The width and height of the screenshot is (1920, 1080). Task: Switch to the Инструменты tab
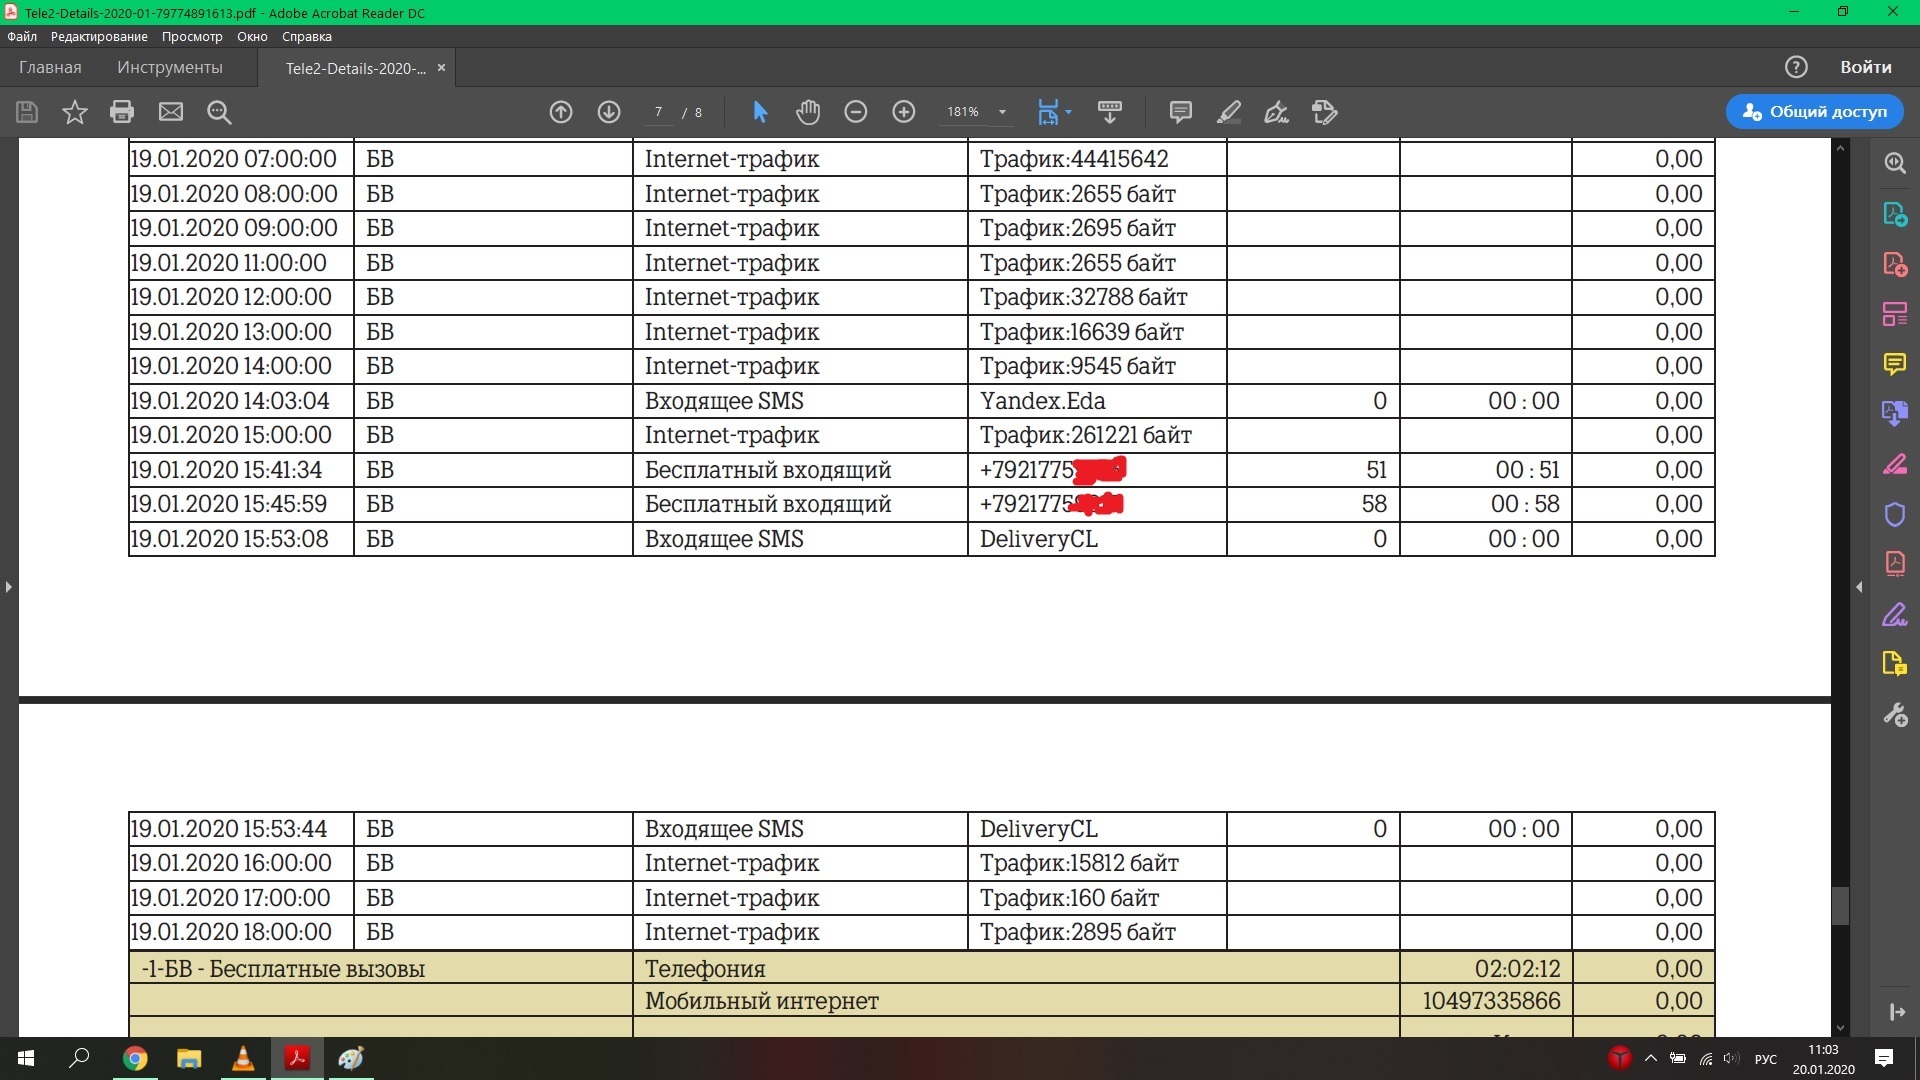click(x=170, y=67)
